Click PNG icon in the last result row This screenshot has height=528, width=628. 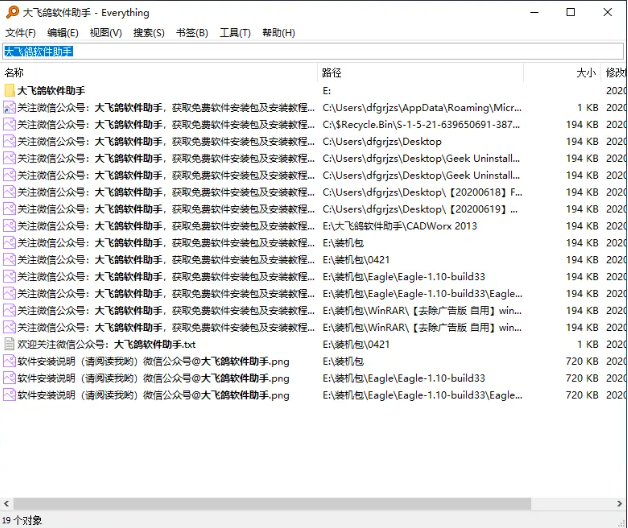point(9,395)
